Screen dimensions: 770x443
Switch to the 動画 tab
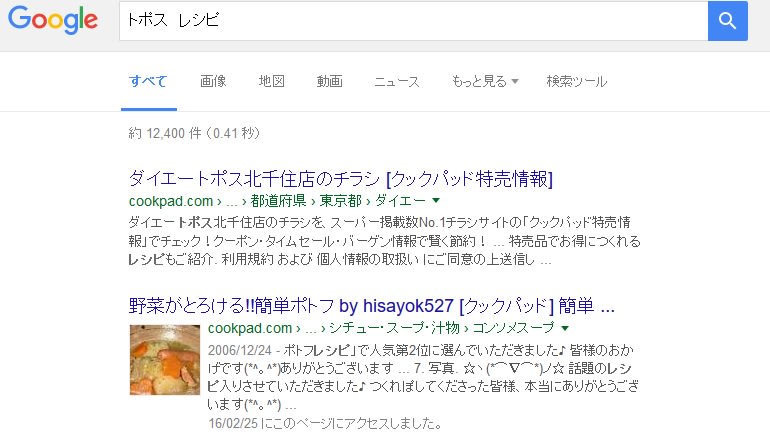pyautogui.click(x=330, y=81)
